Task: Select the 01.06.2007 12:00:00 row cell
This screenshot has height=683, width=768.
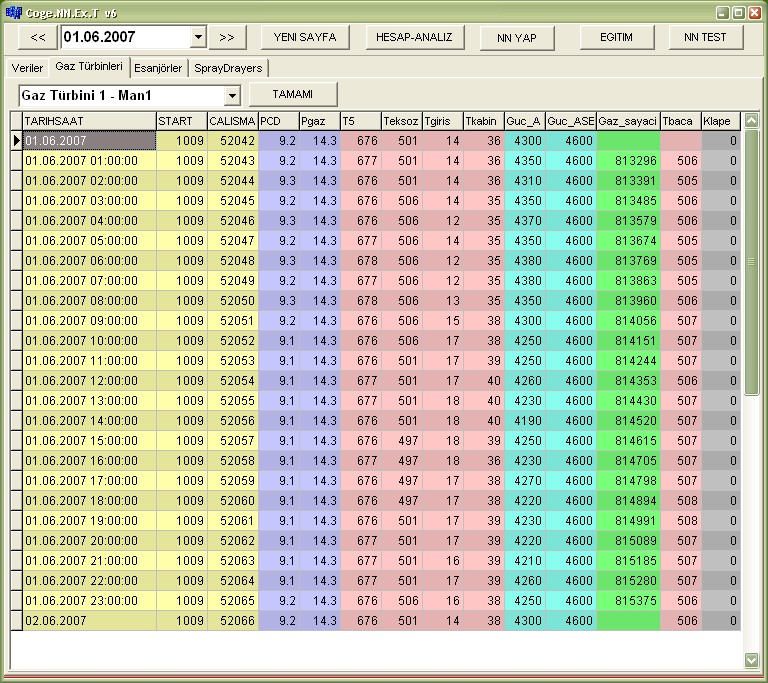Action: tap(89, 381)
